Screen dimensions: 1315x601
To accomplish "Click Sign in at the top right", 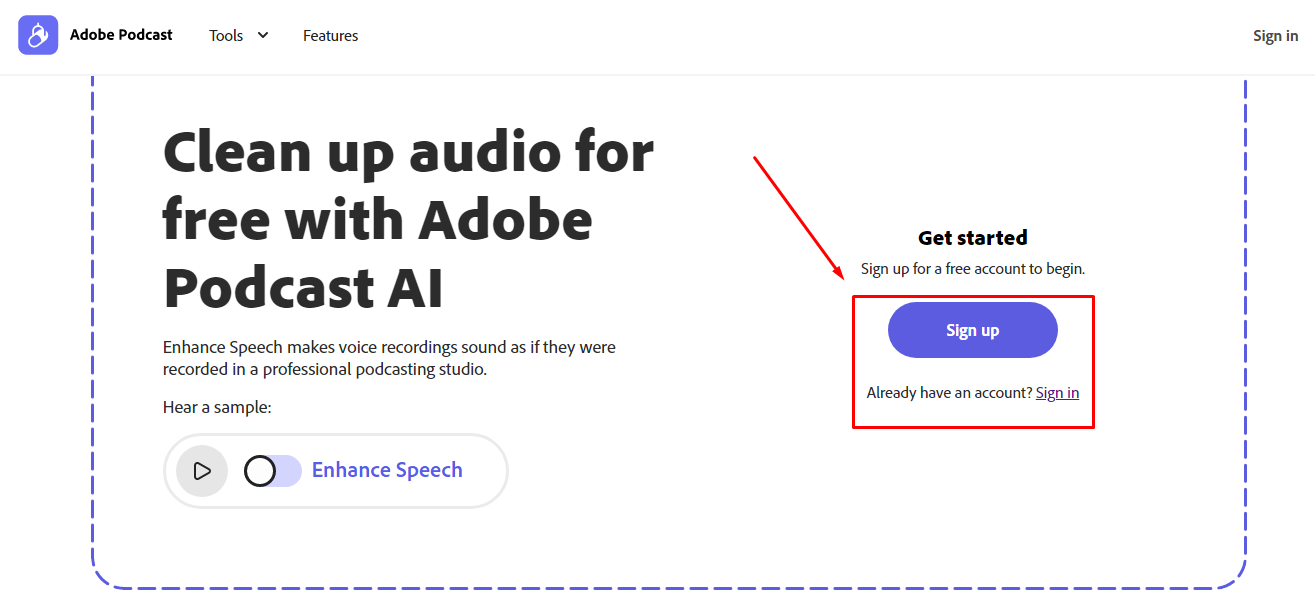I will click(x=1275, y=35).
